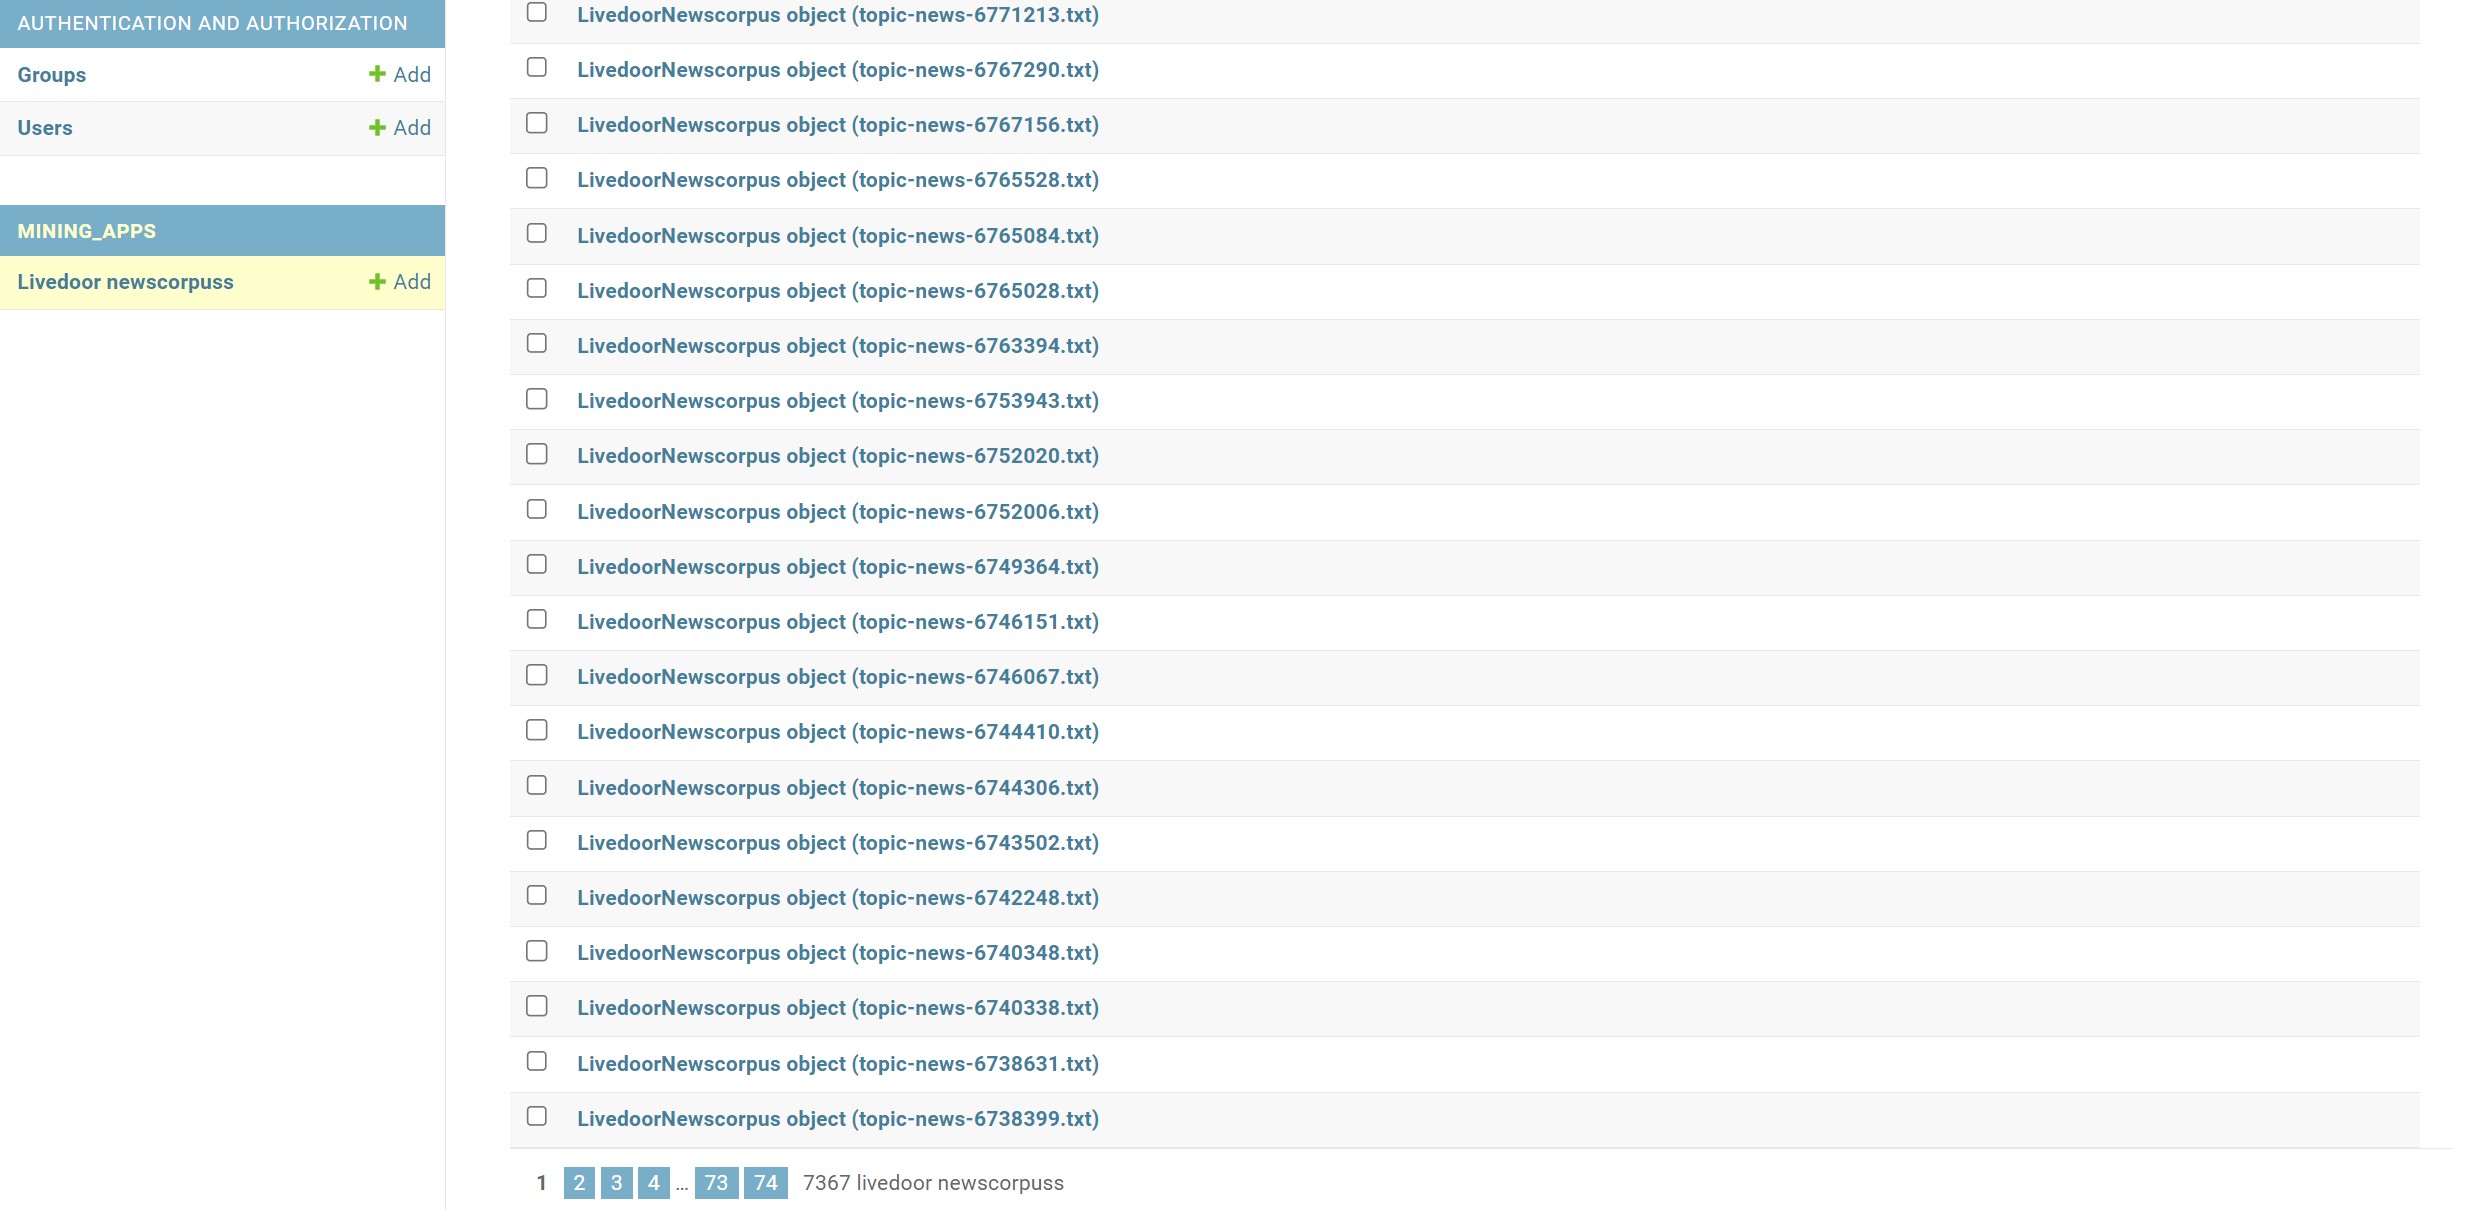The image size is (2481, 1210).
Task: Open object link topic-news-6743502.txt
Action: (838, 843)
